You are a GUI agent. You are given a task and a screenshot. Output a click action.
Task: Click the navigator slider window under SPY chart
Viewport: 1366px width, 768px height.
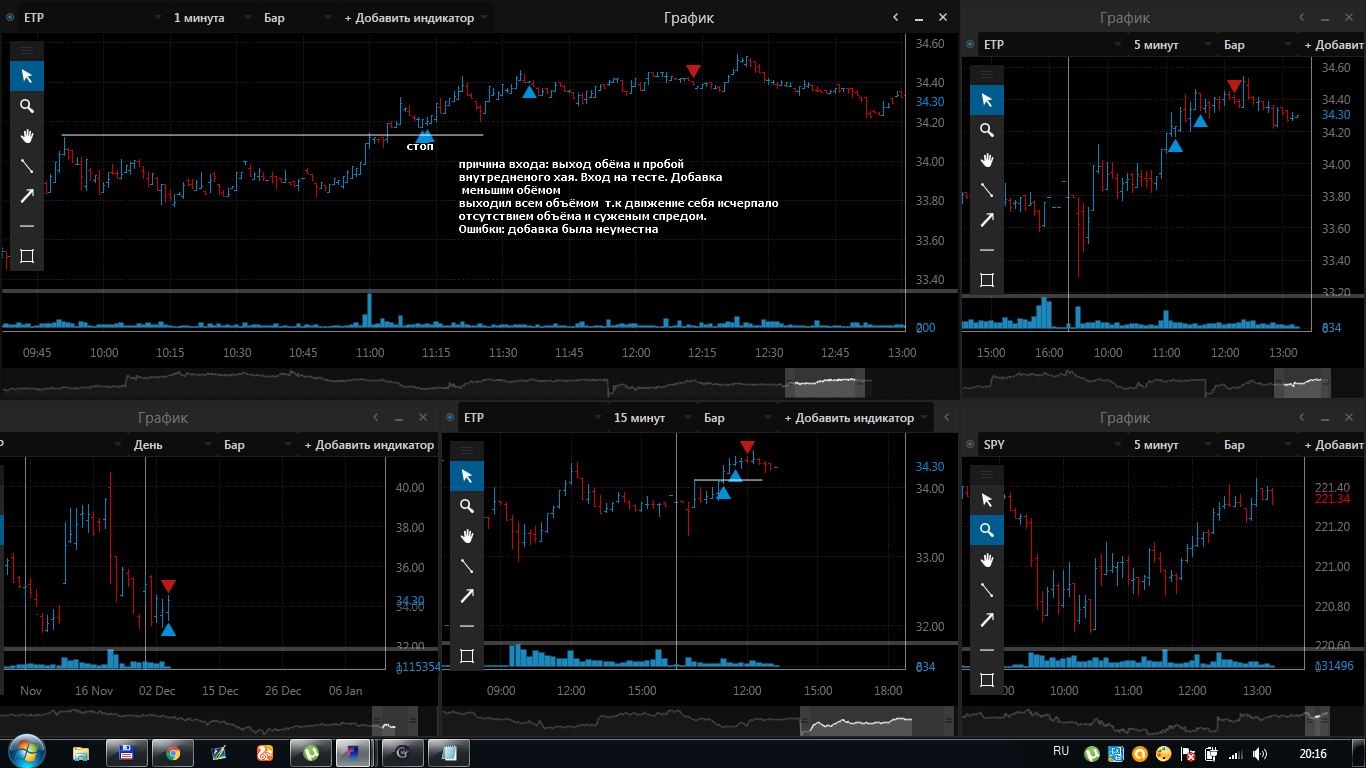[x=1318, y=720]
